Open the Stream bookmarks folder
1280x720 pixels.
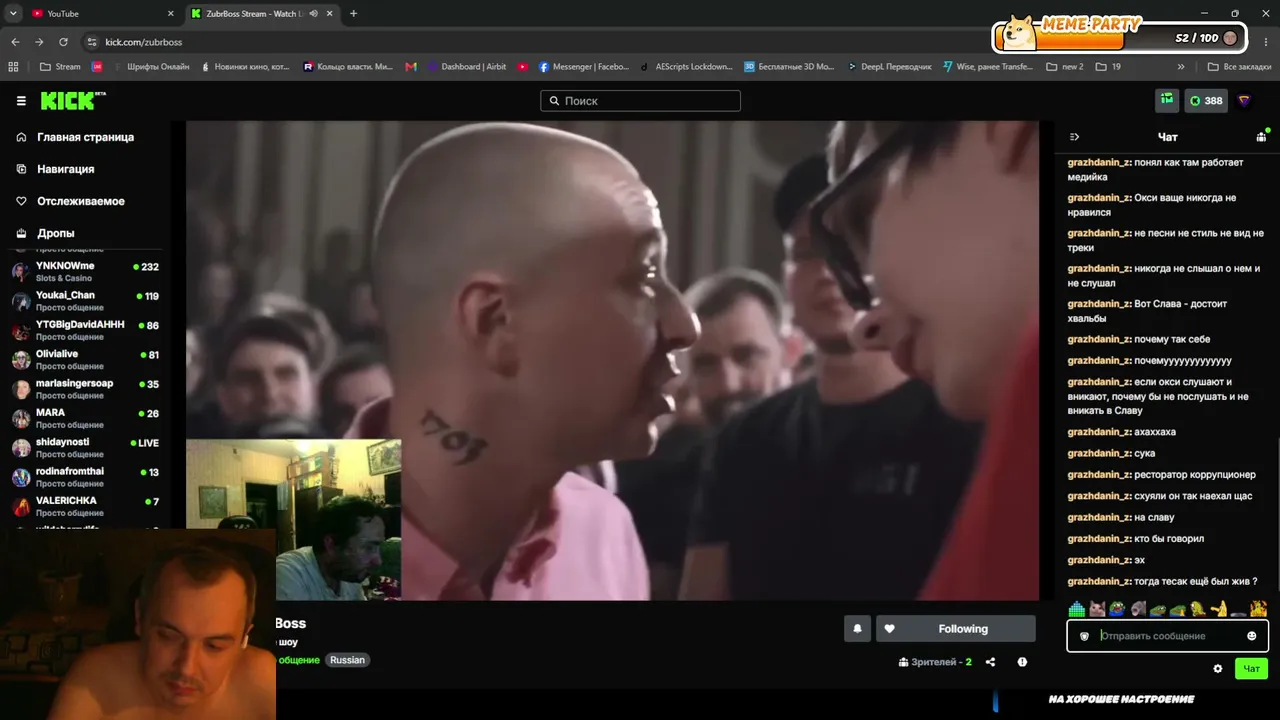click(x=60, y=67)
